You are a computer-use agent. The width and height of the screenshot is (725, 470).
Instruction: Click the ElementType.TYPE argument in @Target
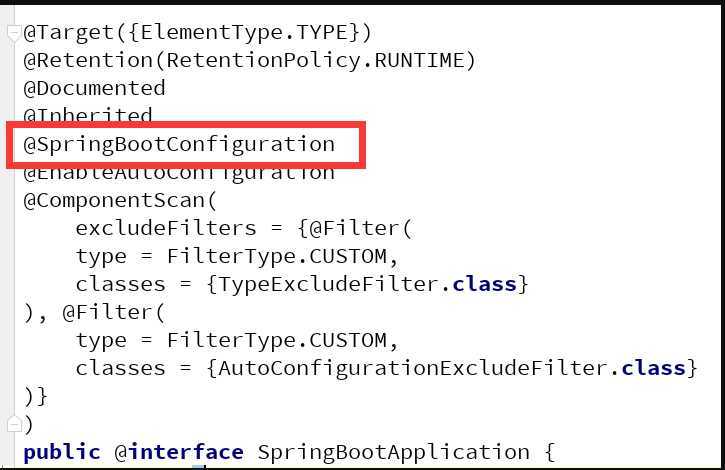(244, 33)
